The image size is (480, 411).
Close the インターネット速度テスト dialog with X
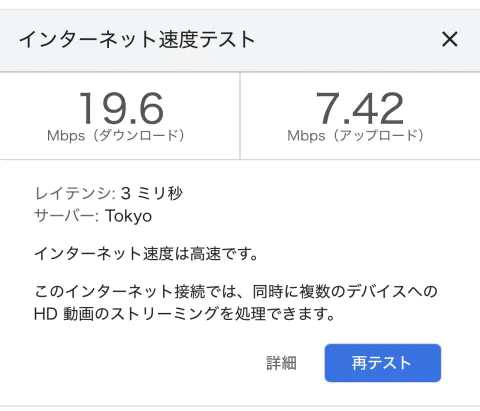pyautogui.click(x=450, y=39)
